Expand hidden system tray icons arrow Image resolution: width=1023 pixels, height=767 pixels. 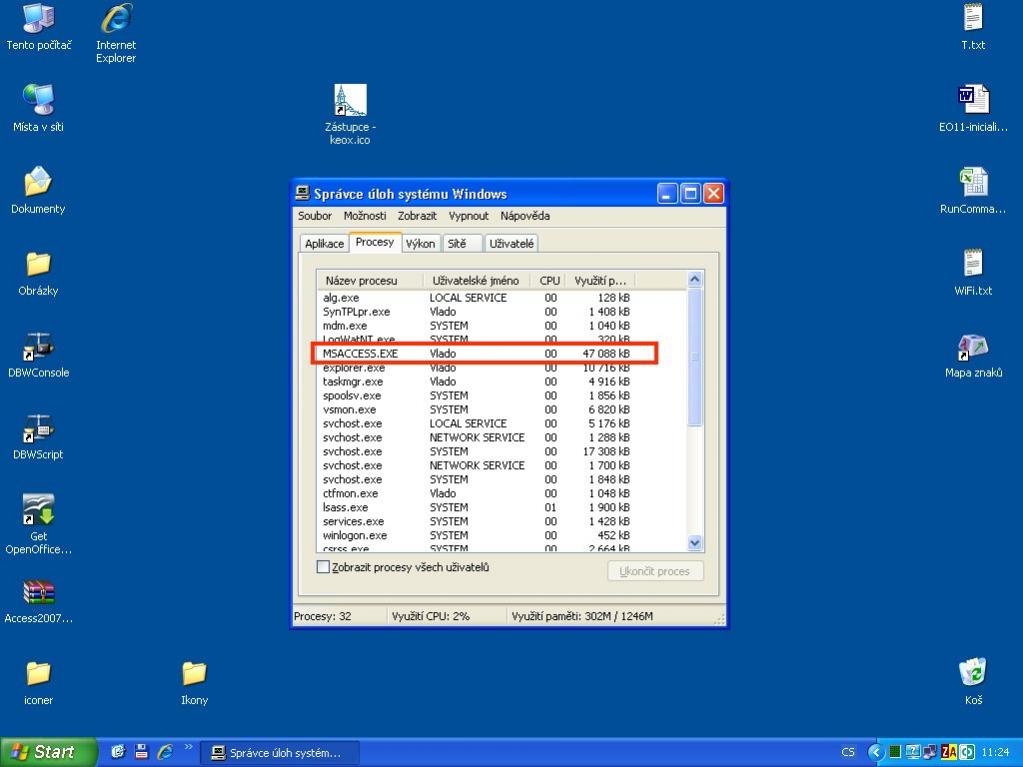click(x=876, y=752)
